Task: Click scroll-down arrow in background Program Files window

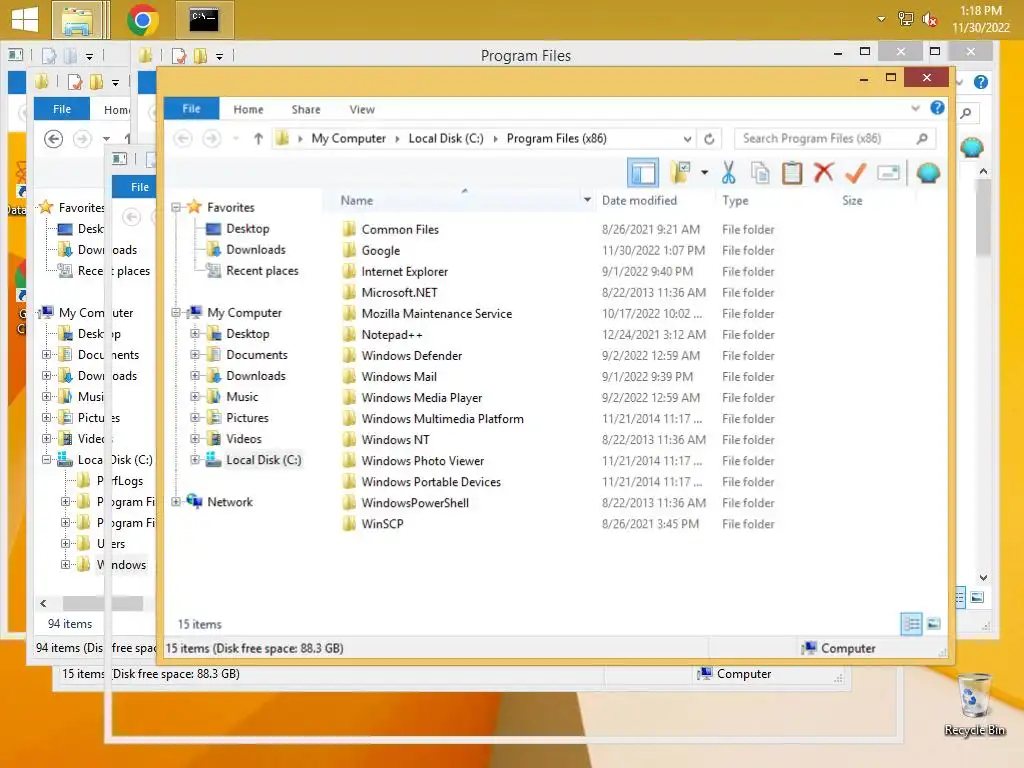Action: pyautogui.click(x=984, y=577)
